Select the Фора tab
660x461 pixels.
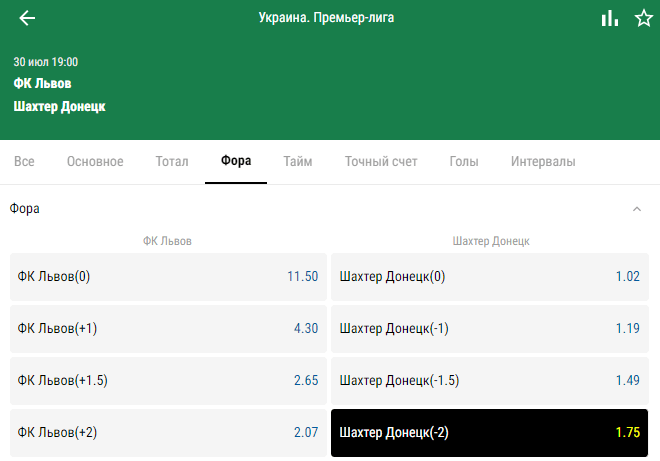[x=236, y=161]
